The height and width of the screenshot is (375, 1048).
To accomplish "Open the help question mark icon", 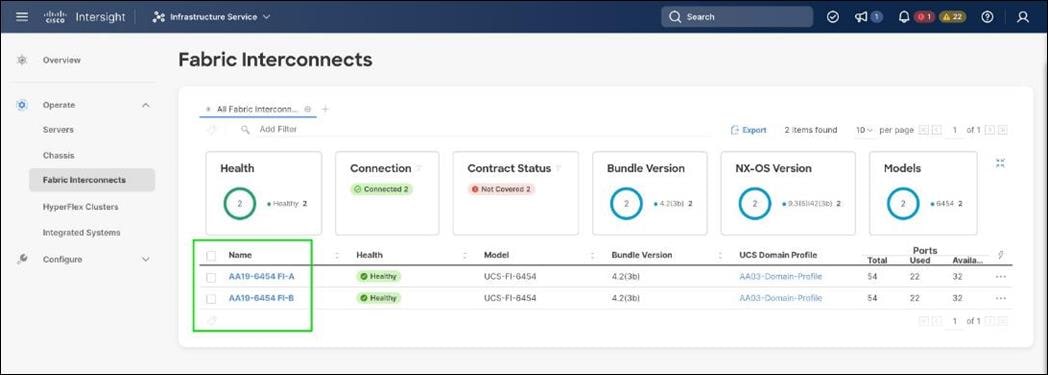I will point(987,17).
